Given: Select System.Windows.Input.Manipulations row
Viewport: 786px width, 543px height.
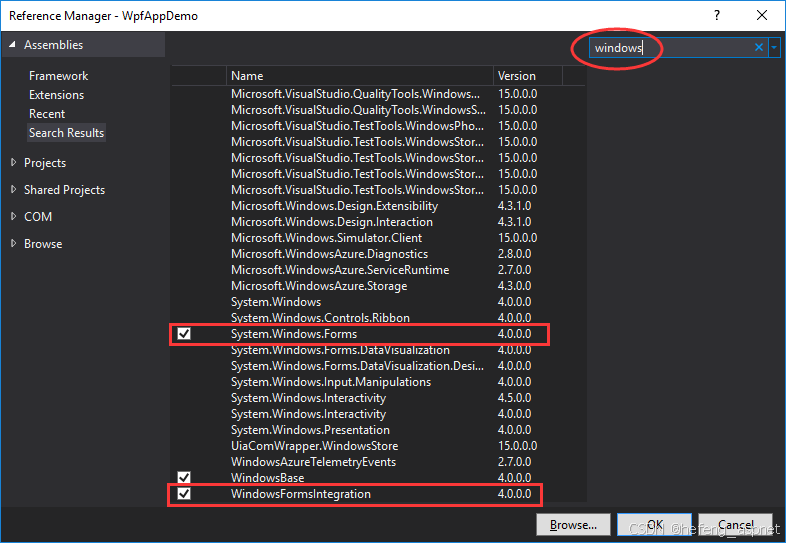Looking at the screenshot, I should click(x=378, y=382).
